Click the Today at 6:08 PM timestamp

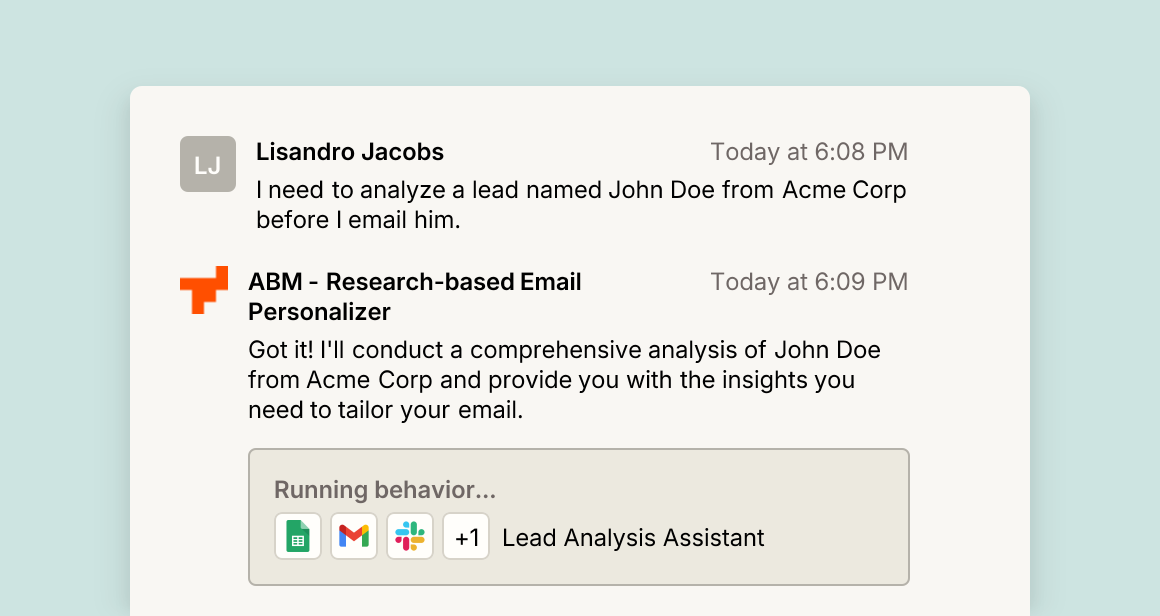point(809,152)
